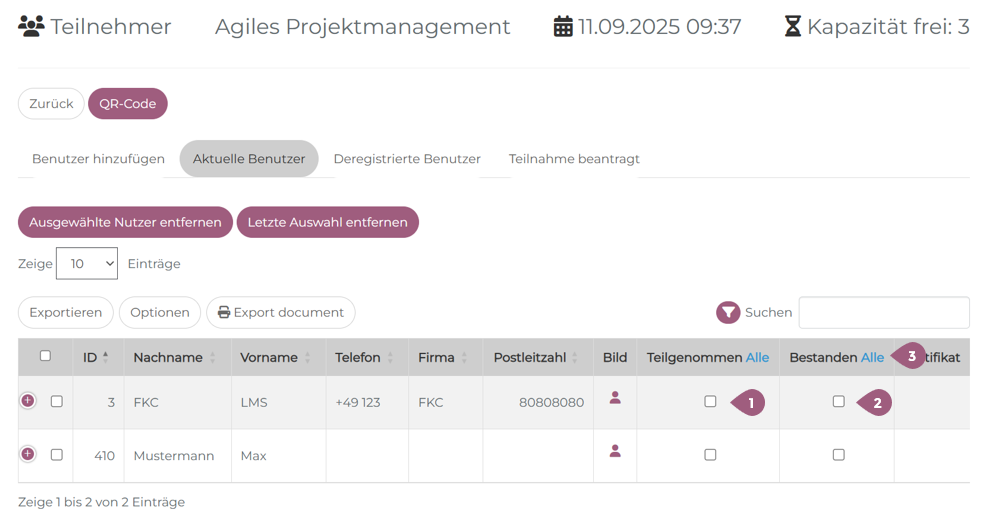The height and width of the screenshot is (518, 981).
Task: Click the ID column sort arrows
Action: 106,357
